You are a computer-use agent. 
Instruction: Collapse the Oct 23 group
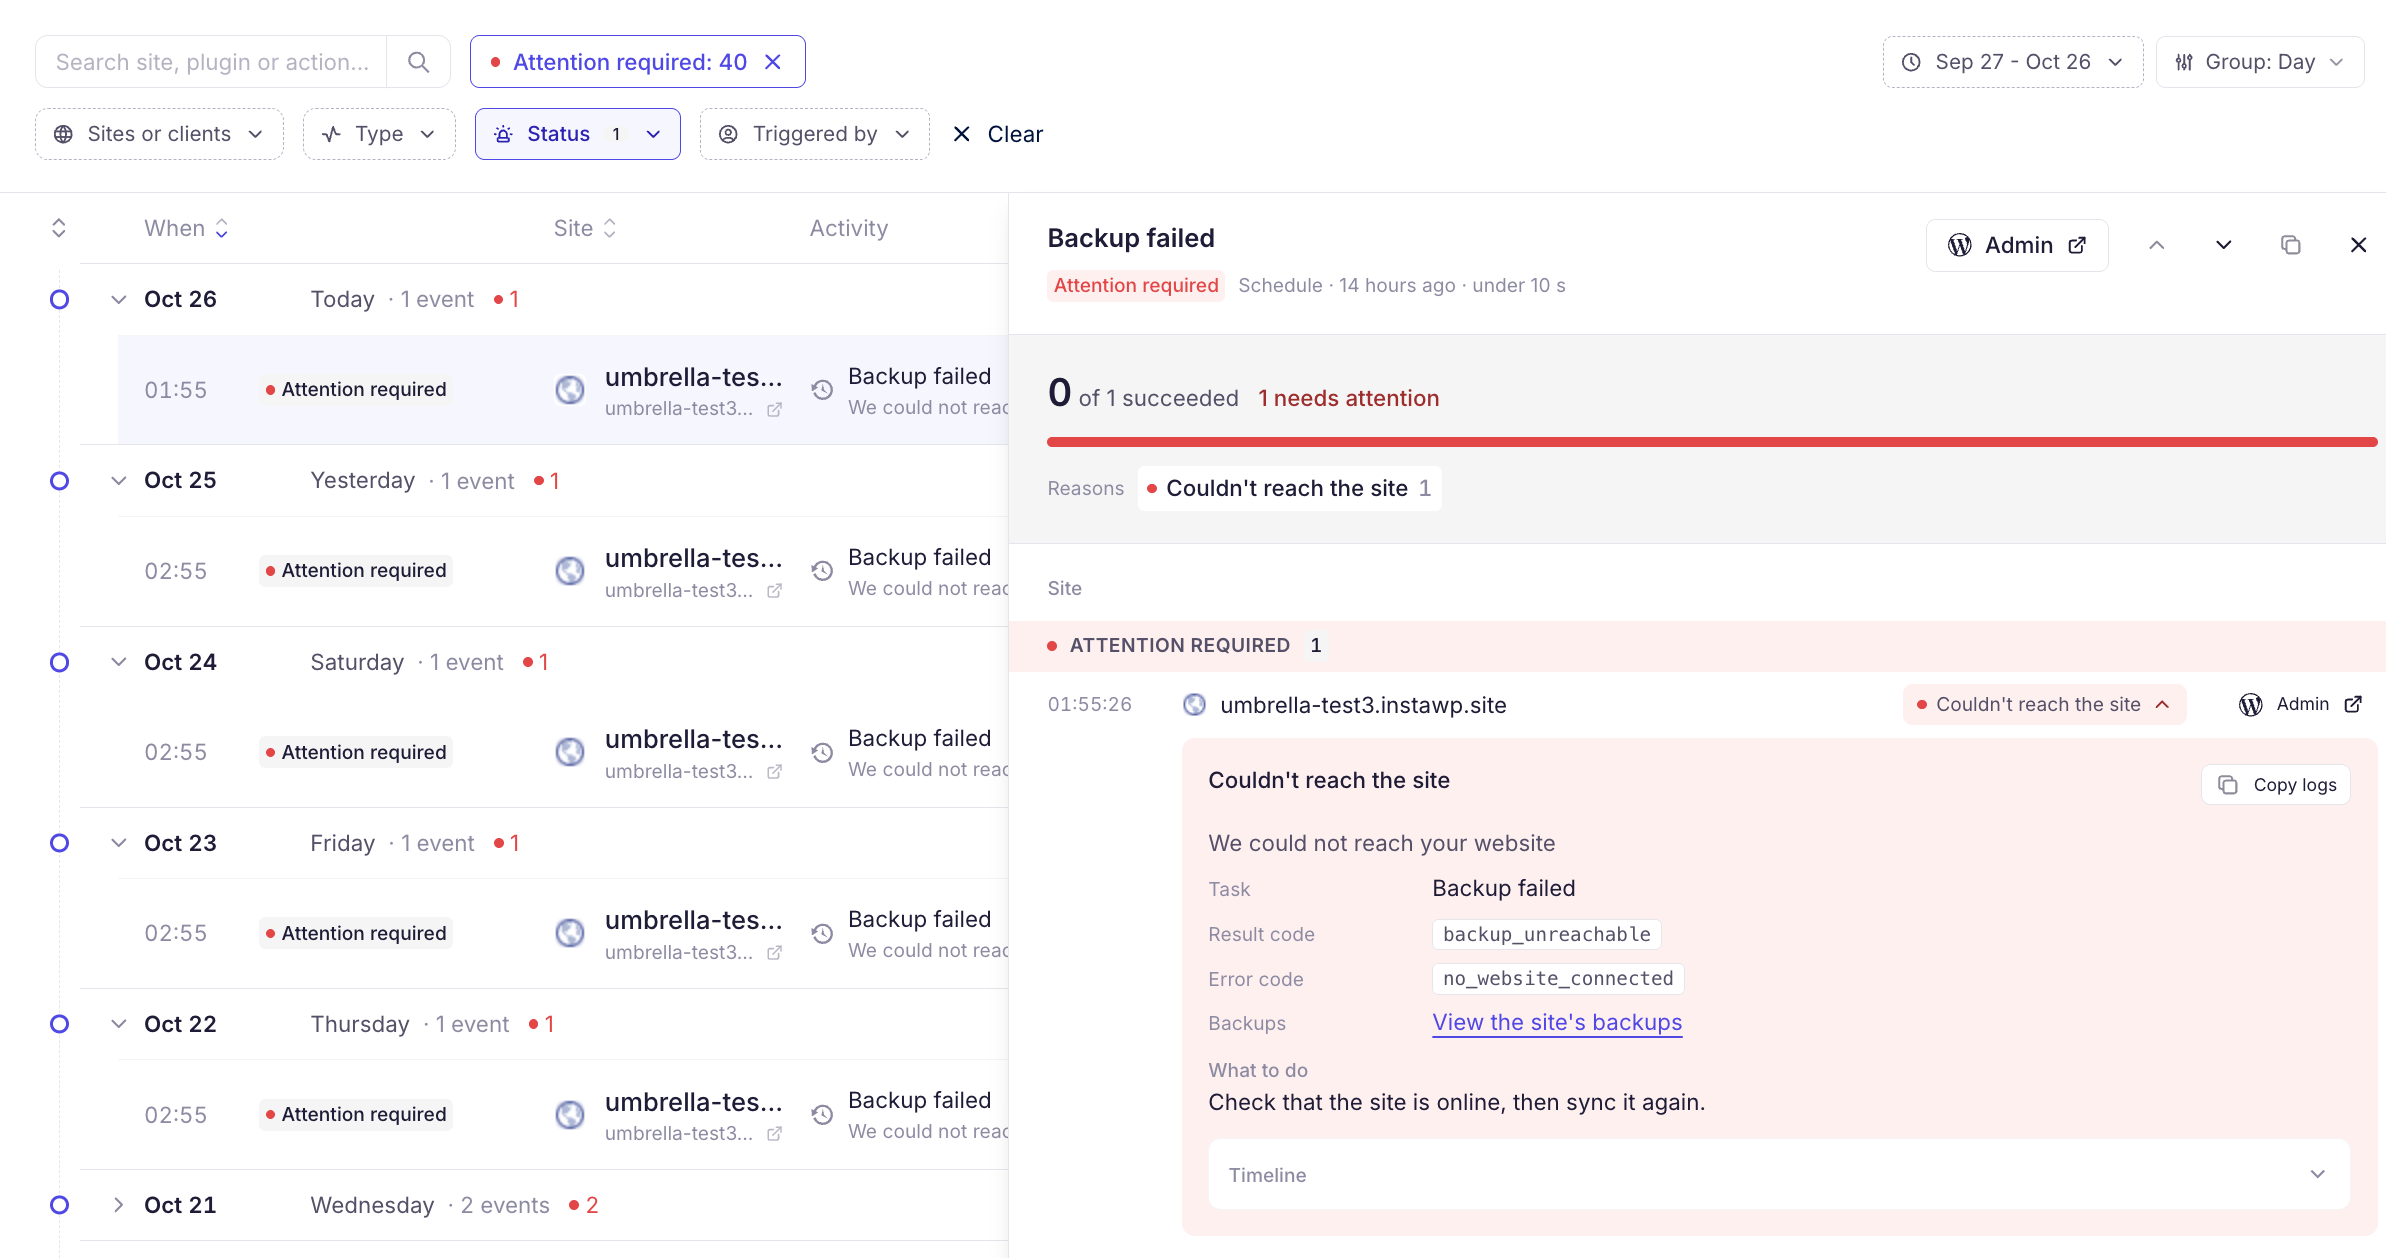point(119,843)
